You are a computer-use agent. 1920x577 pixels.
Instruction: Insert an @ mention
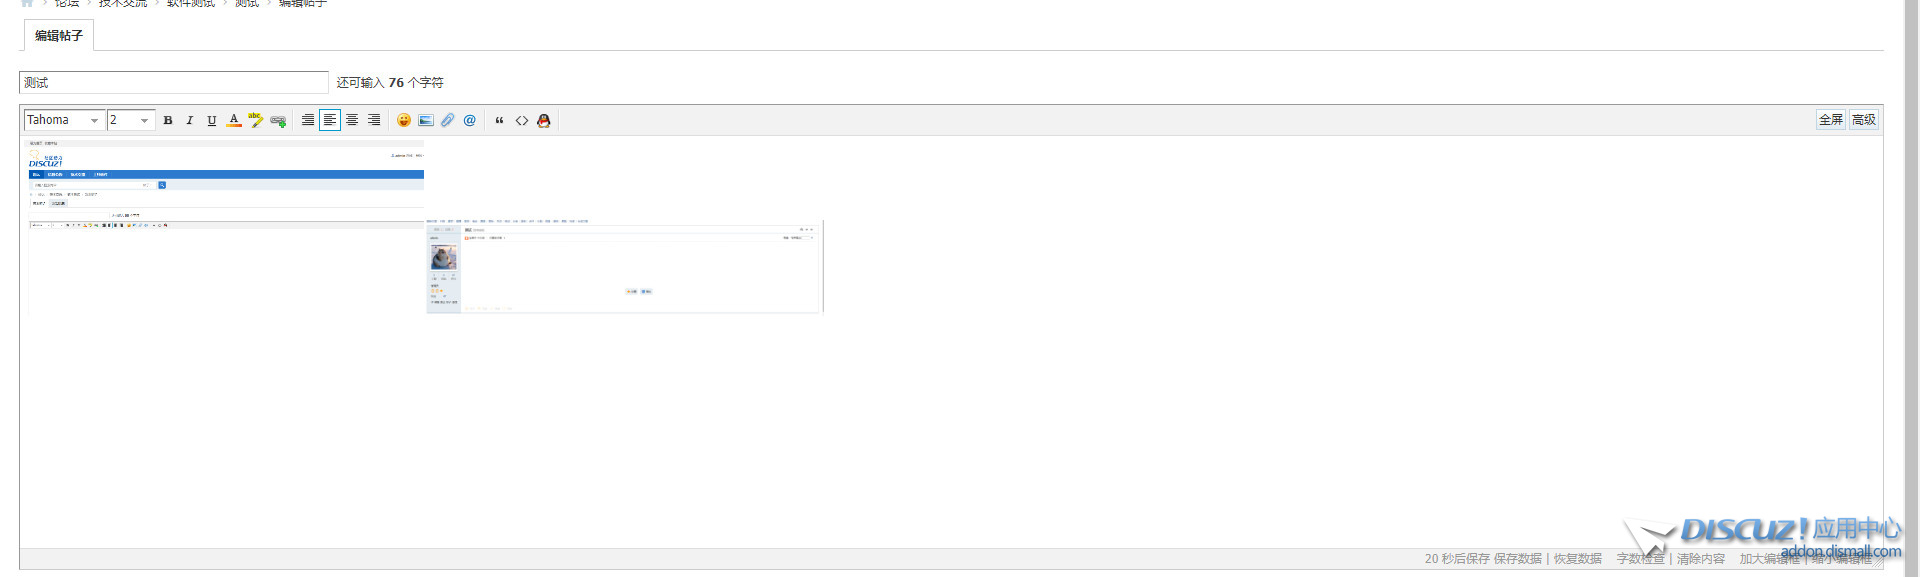tap(470, 120)
